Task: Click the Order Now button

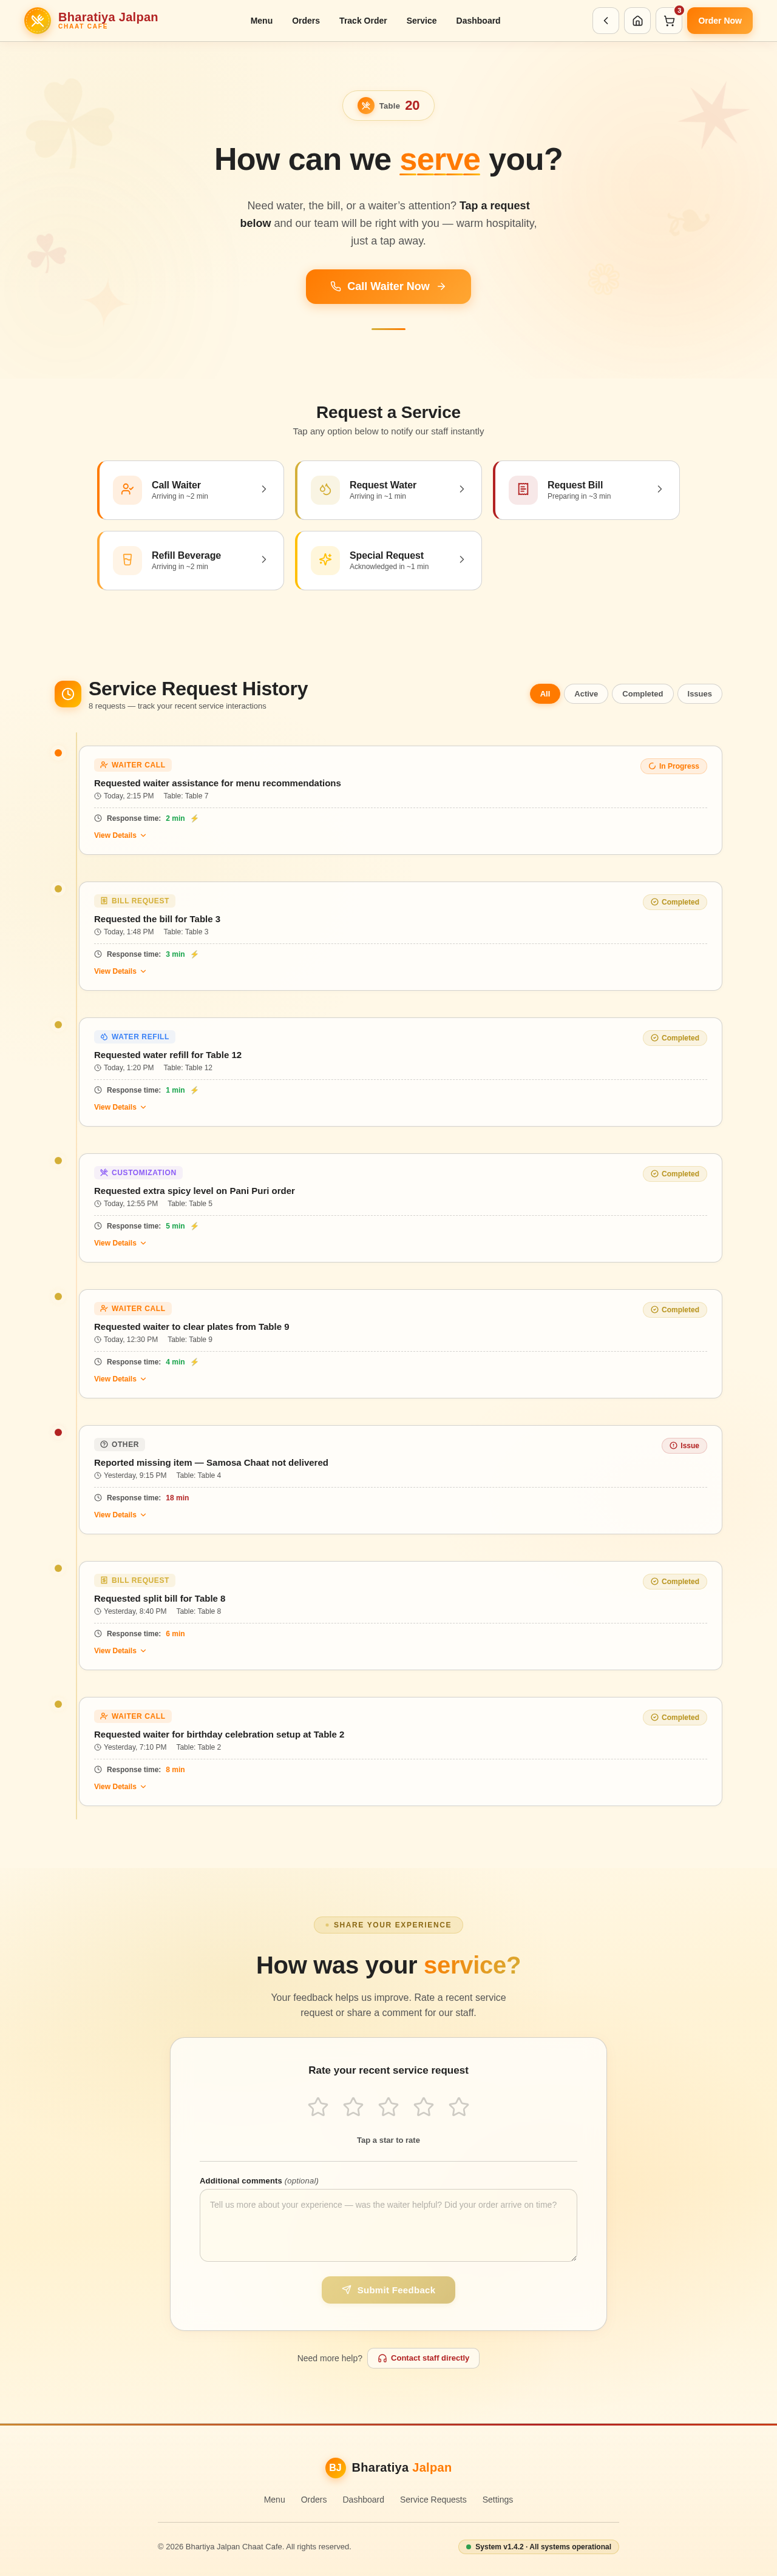Action: (x=720, y=21)
